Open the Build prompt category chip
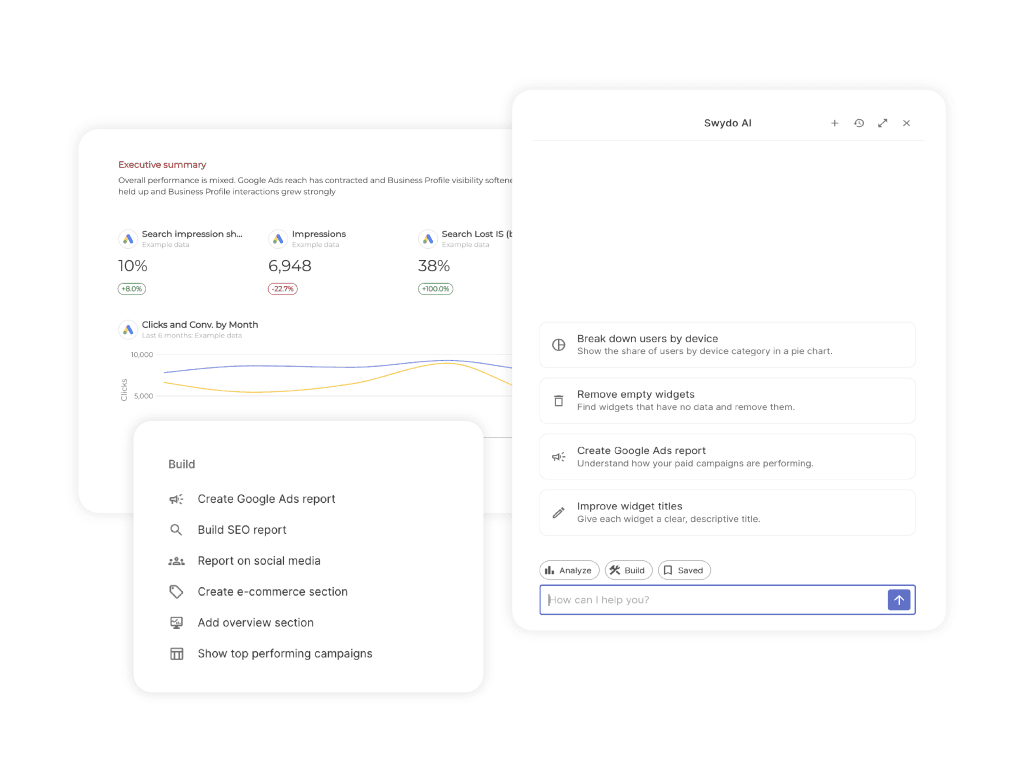Image resolution: width=1024 pixels, height=781 pixels. [x=628, y=570]
